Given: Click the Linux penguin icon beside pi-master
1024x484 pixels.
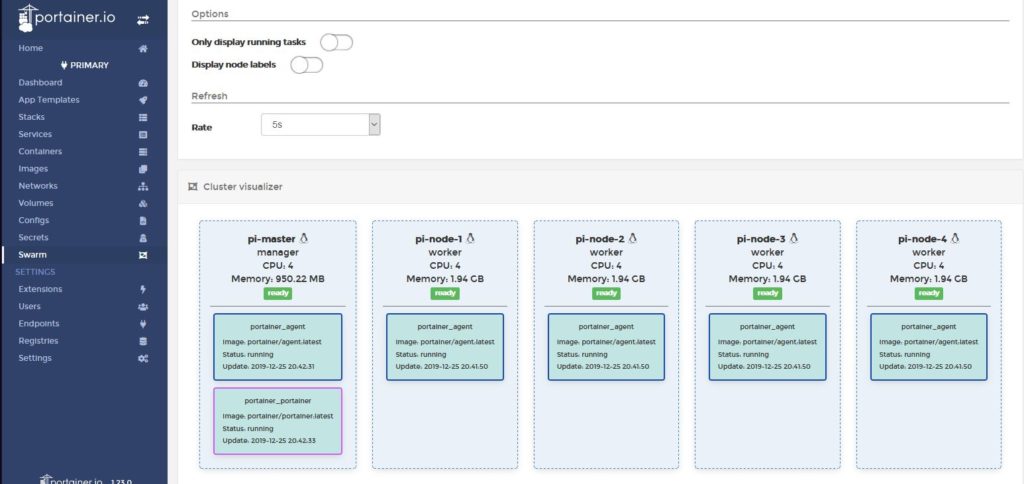Looking at the screenshot, I should pos(304,238).
